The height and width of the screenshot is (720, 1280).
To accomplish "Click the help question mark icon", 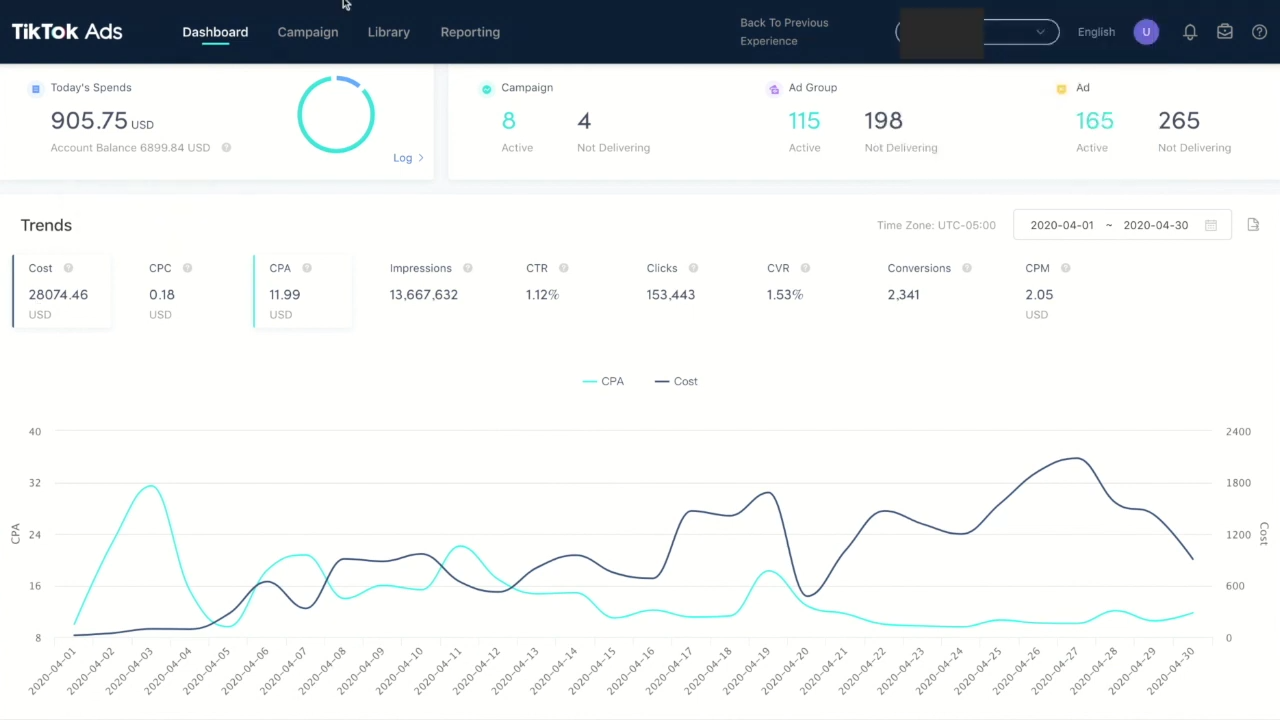I will coord(1259,32).
